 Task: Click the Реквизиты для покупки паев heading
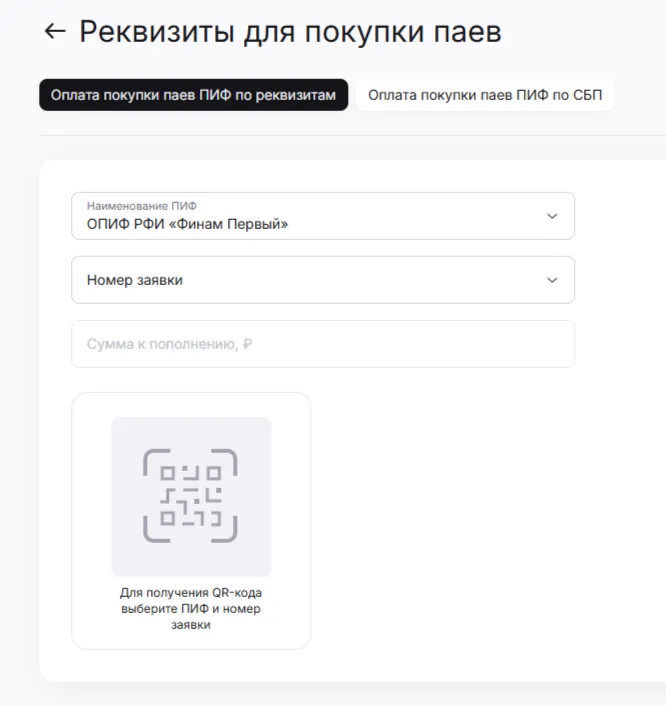click(290, 32)
